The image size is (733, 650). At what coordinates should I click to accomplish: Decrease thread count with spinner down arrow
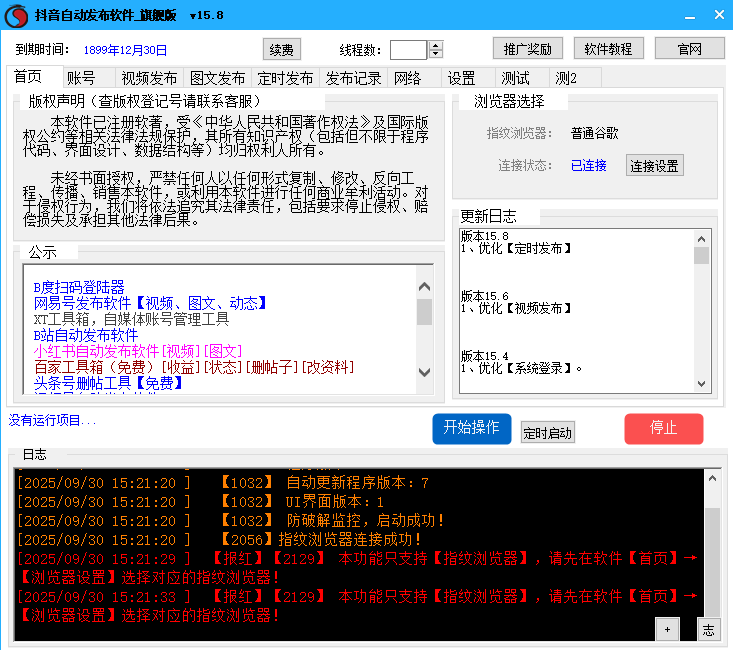[437, 54]
